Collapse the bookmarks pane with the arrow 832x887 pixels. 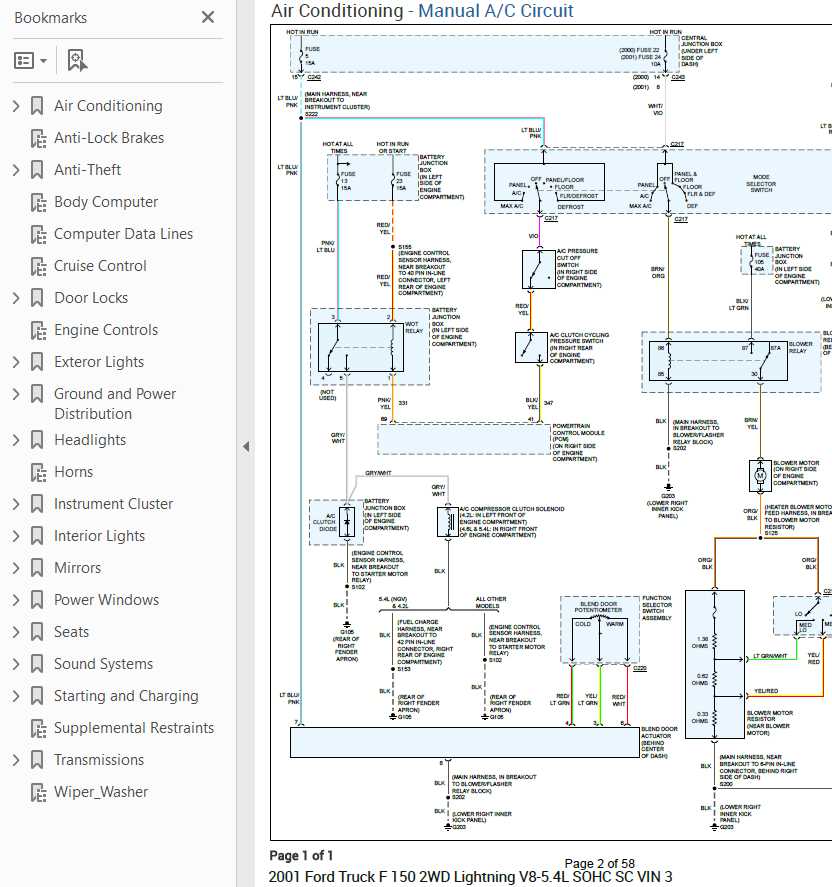click(246, 446)
